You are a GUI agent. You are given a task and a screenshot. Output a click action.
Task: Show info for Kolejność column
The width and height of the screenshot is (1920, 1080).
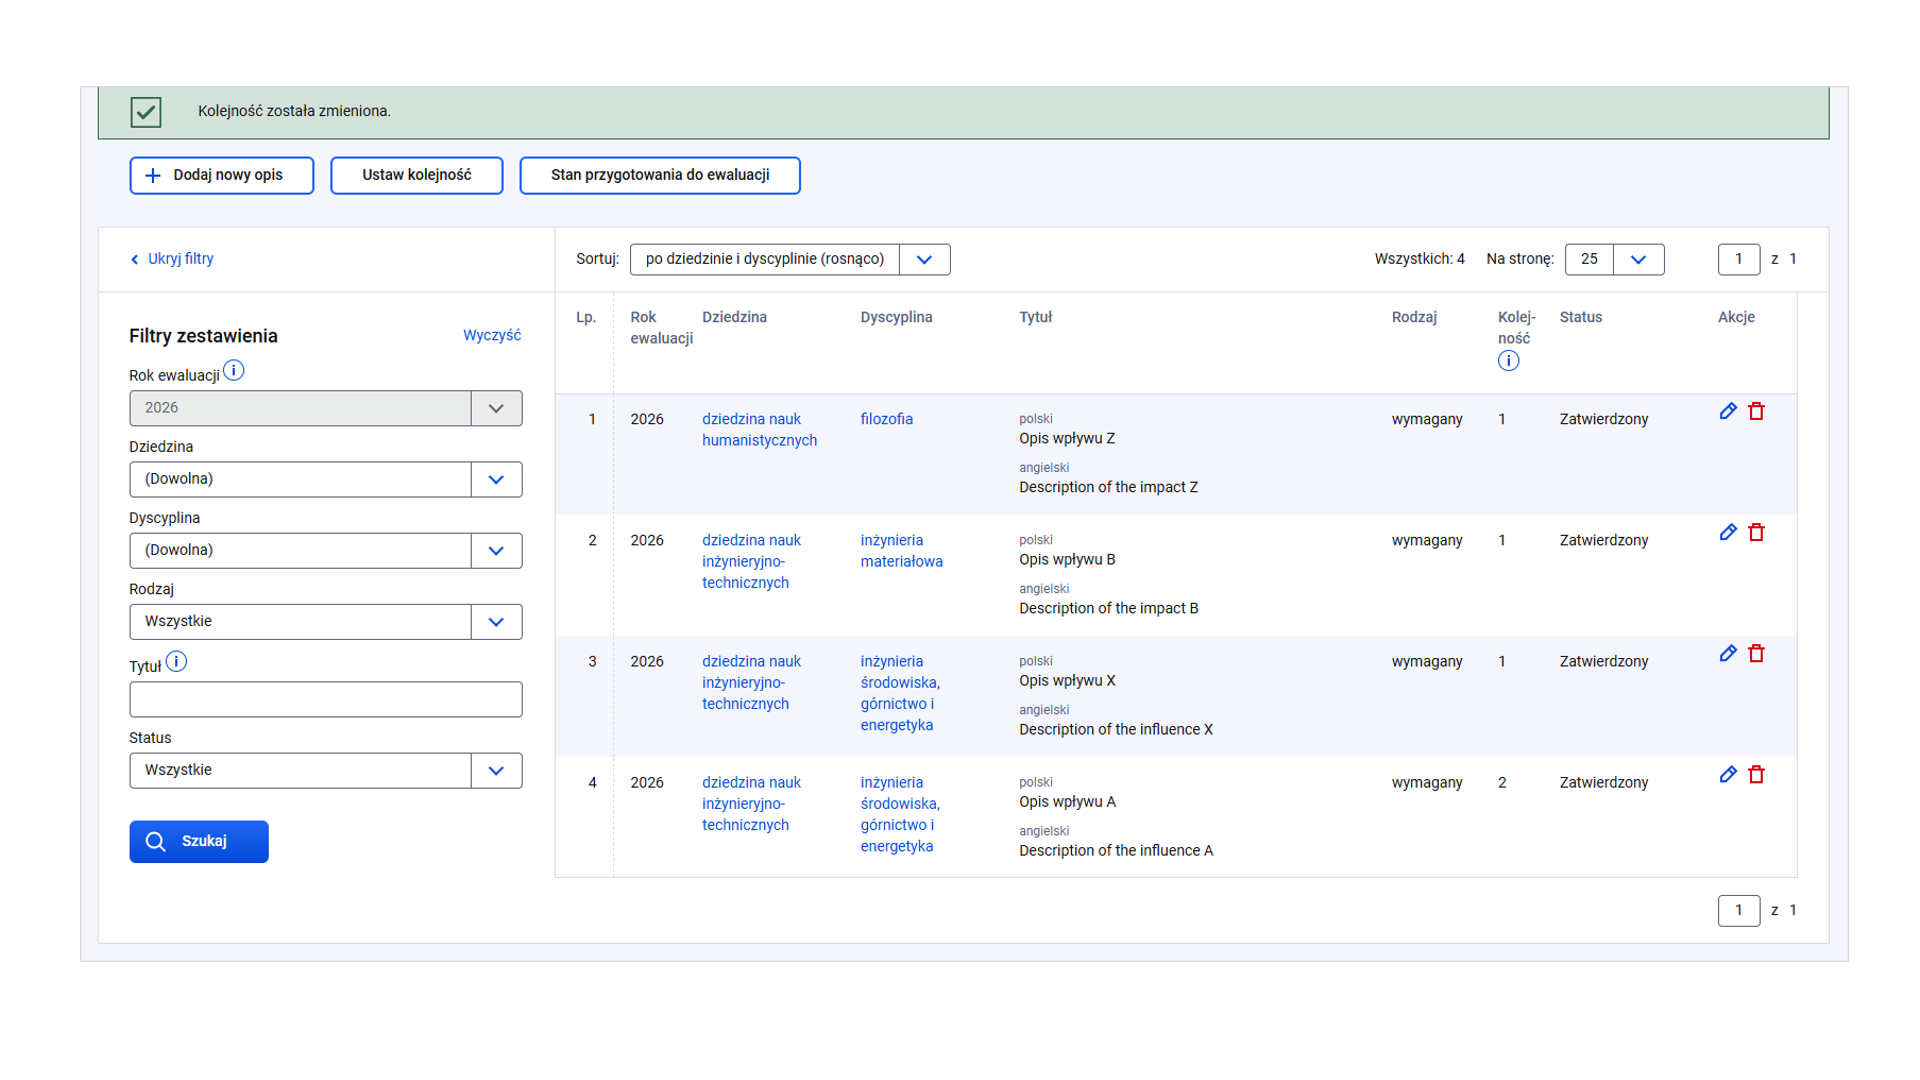pos(1508,361)
